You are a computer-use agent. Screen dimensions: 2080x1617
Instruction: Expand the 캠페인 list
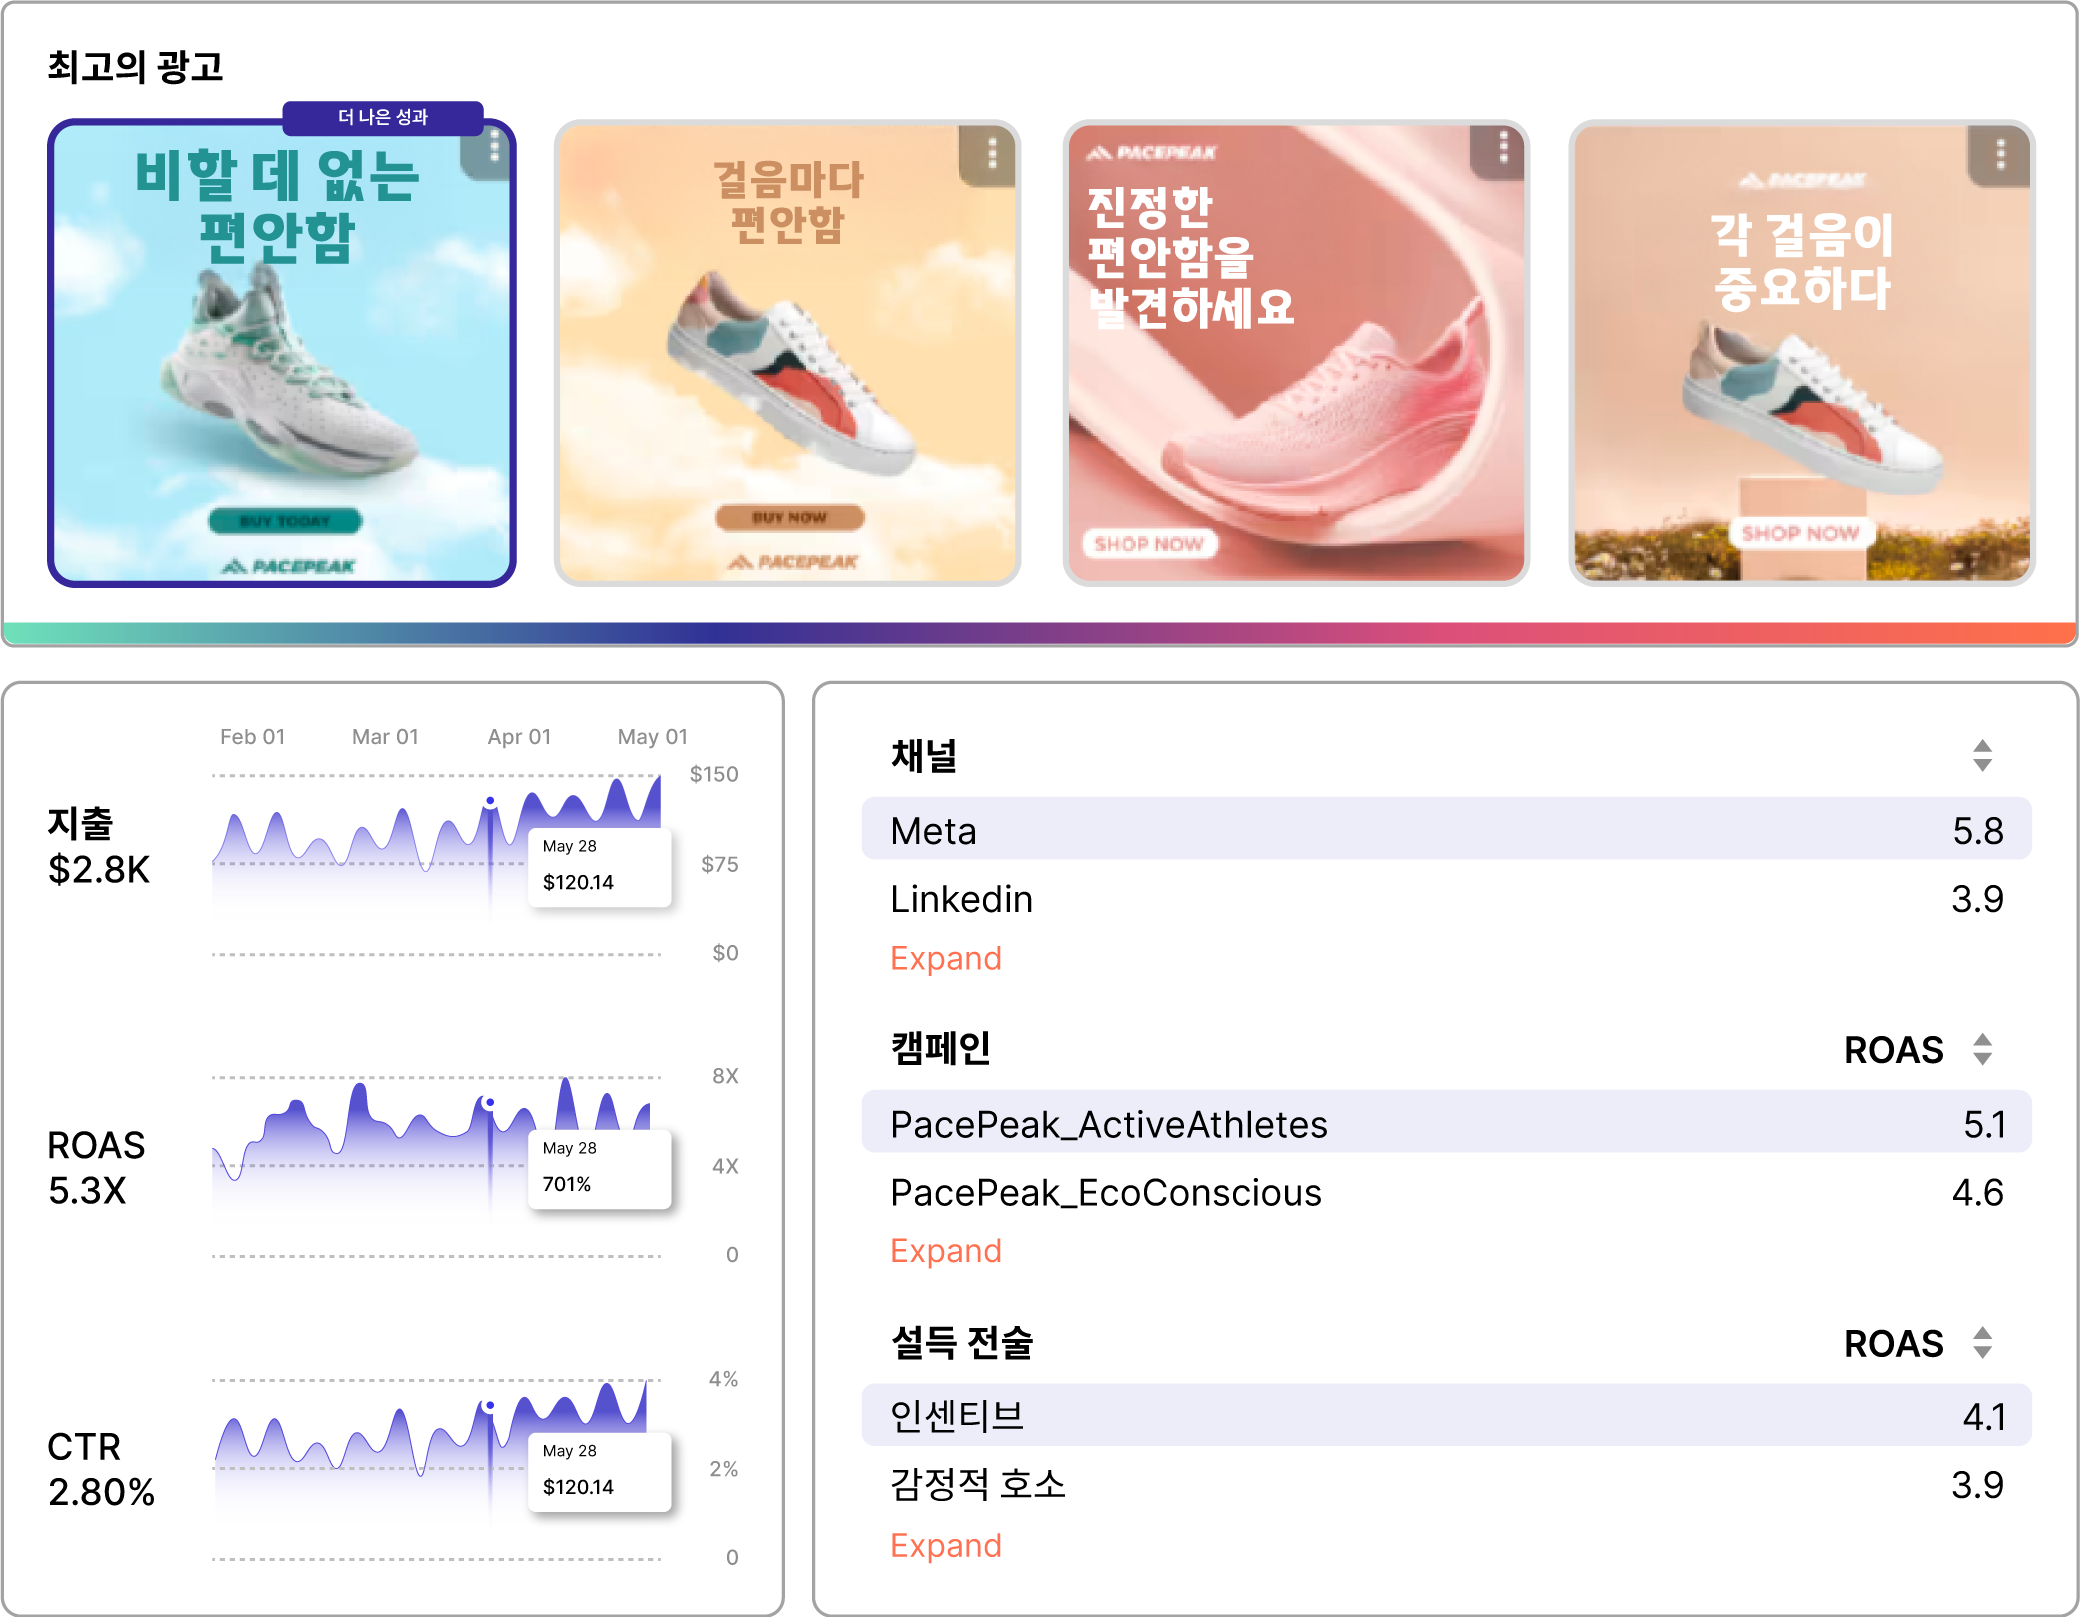[x=945, y=1251]
